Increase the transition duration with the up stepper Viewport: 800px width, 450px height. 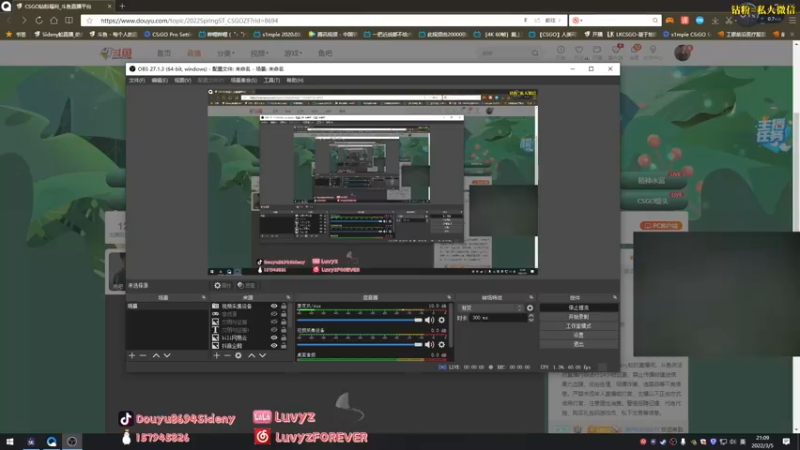[x=531, y=316]
